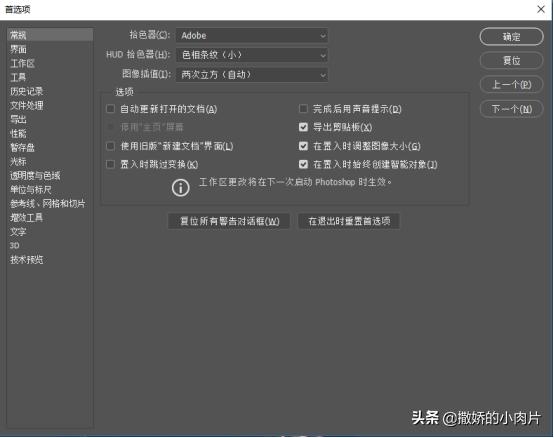The width and height of the screenshot is (554, 438).
Task: Click the info icon beside workspace notice
Action: point(181,188)
